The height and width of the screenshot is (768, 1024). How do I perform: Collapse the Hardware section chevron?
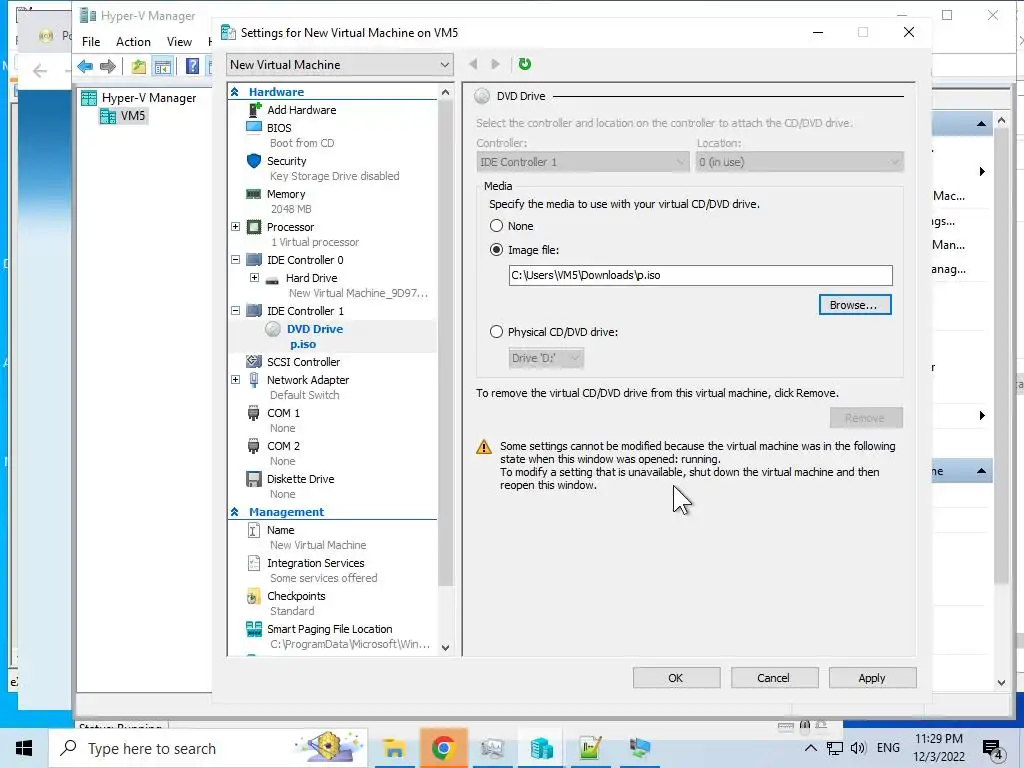pos(235,92)
